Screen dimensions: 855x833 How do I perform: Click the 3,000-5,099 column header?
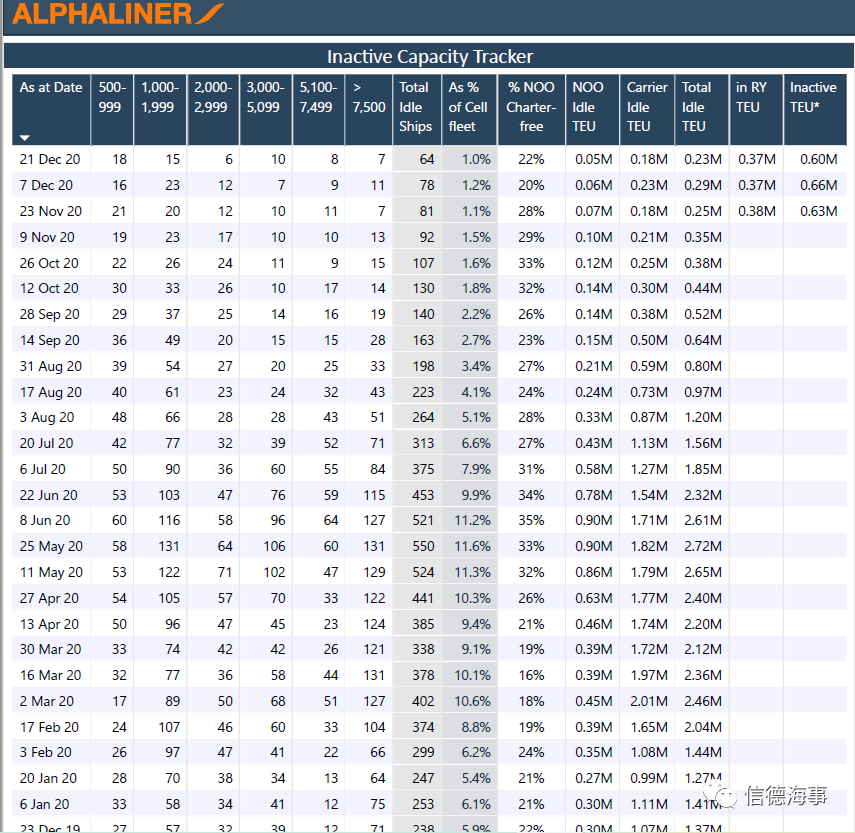266,110
